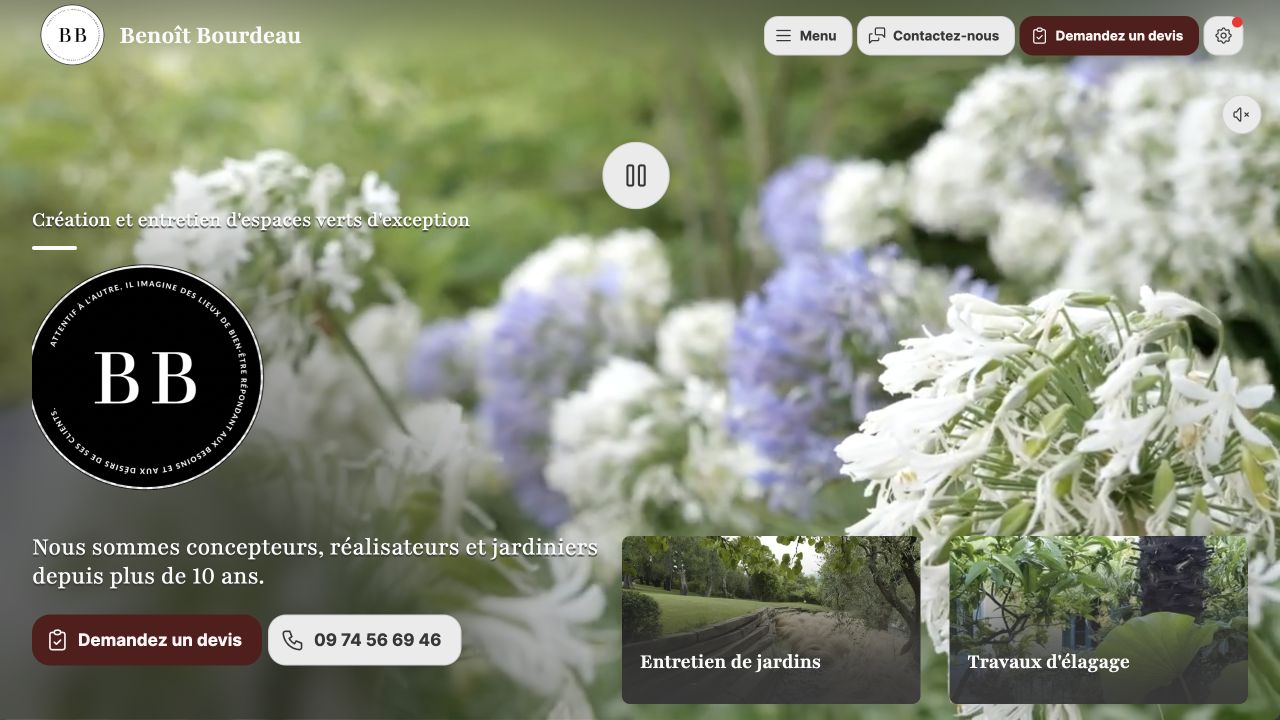This screenshot has height=720, width=1280.
Task: Click the heading 'Création et entretien d'espaces verts d'exception'
Action: tap(251, 220)
